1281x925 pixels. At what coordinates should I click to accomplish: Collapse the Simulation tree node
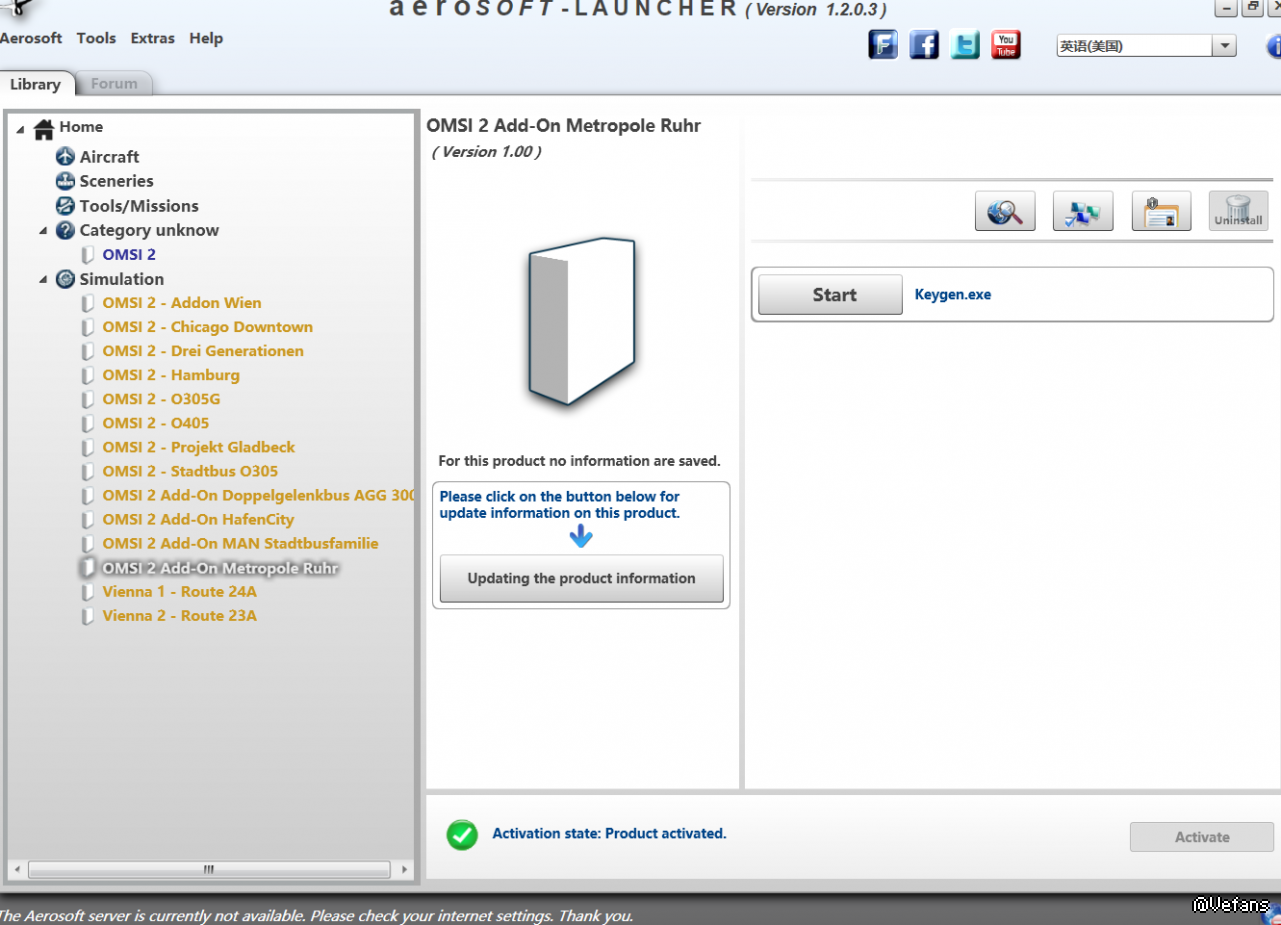43,280
